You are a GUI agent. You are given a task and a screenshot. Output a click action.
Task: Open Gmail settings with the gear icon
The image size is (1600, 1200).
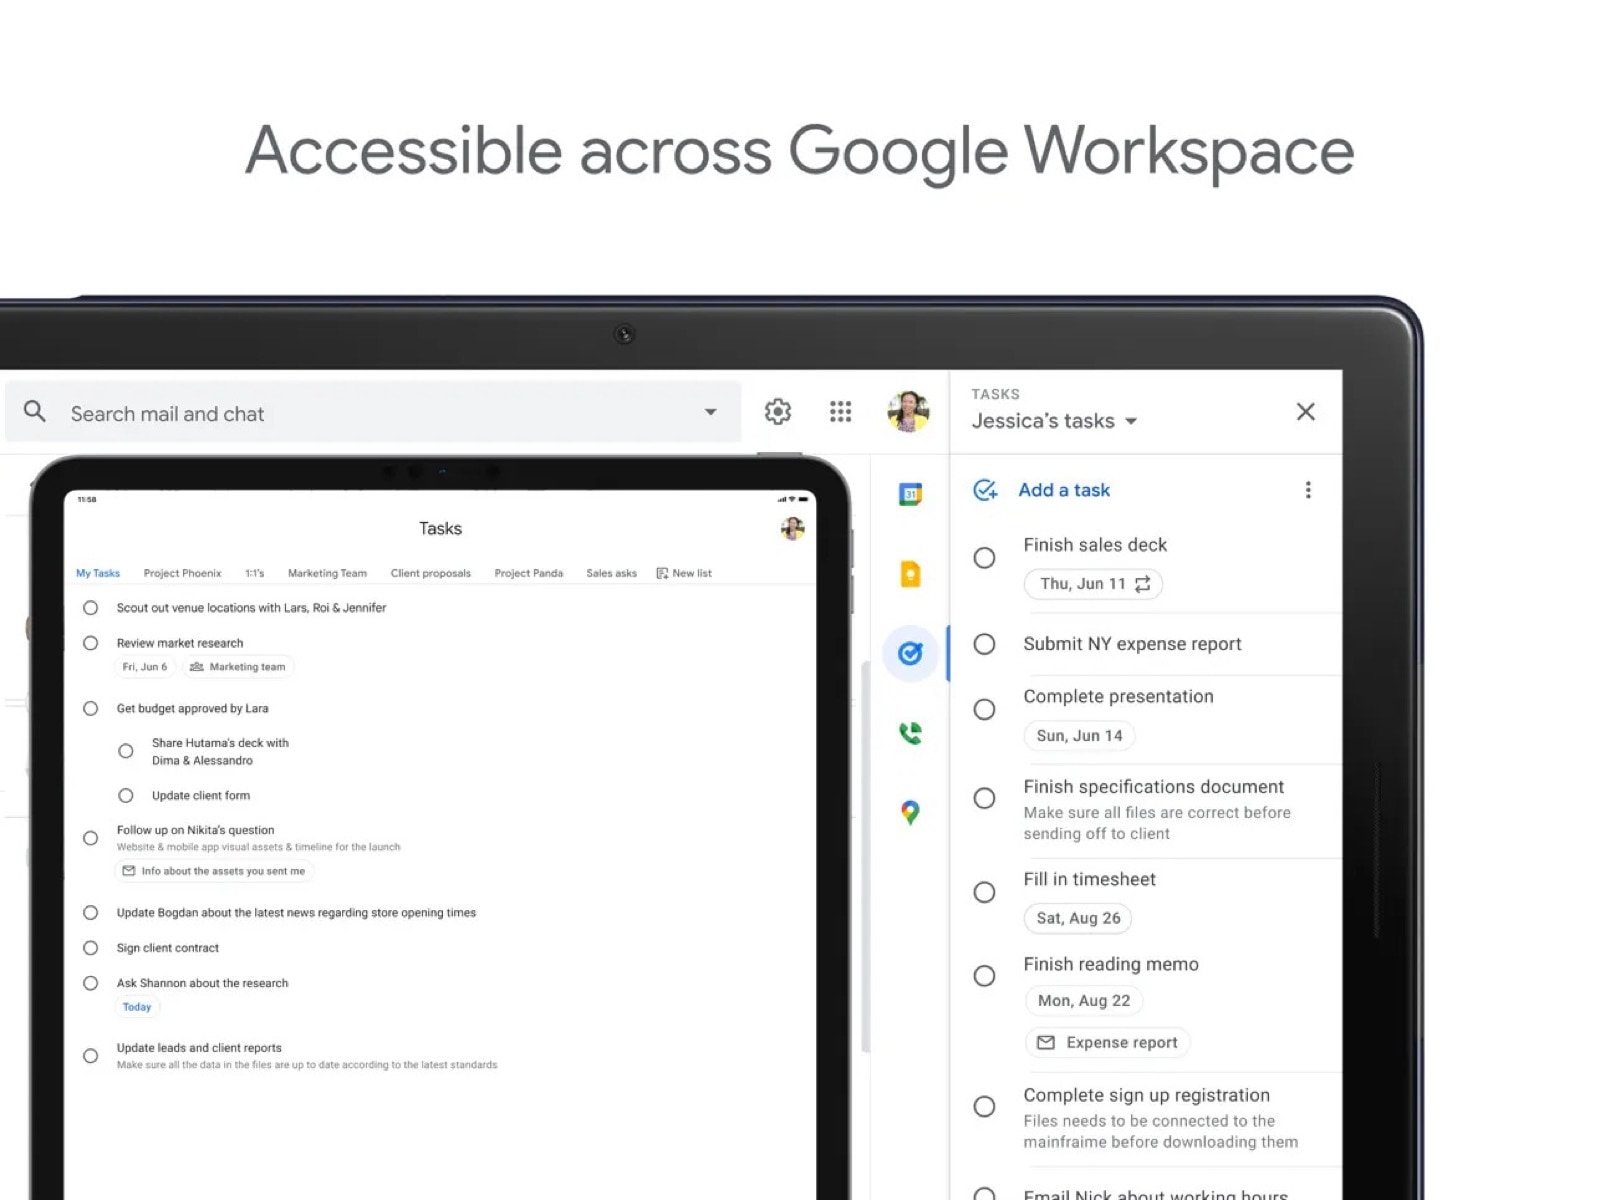777,411
